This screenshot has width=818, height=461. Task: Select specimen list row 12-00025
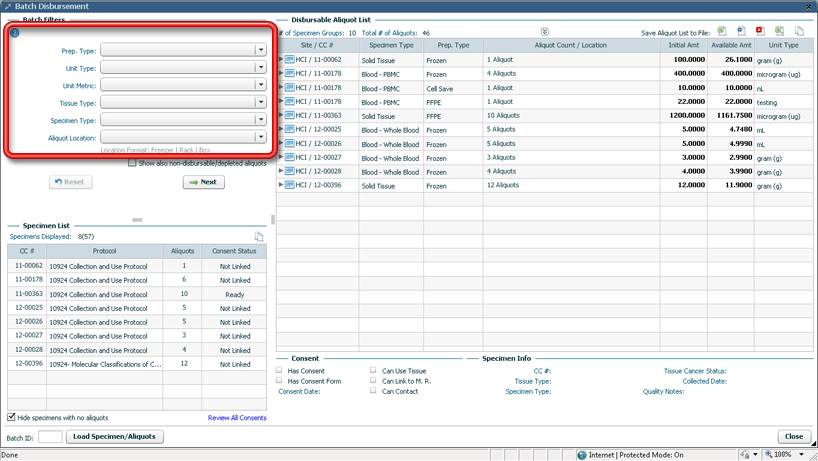137,308
